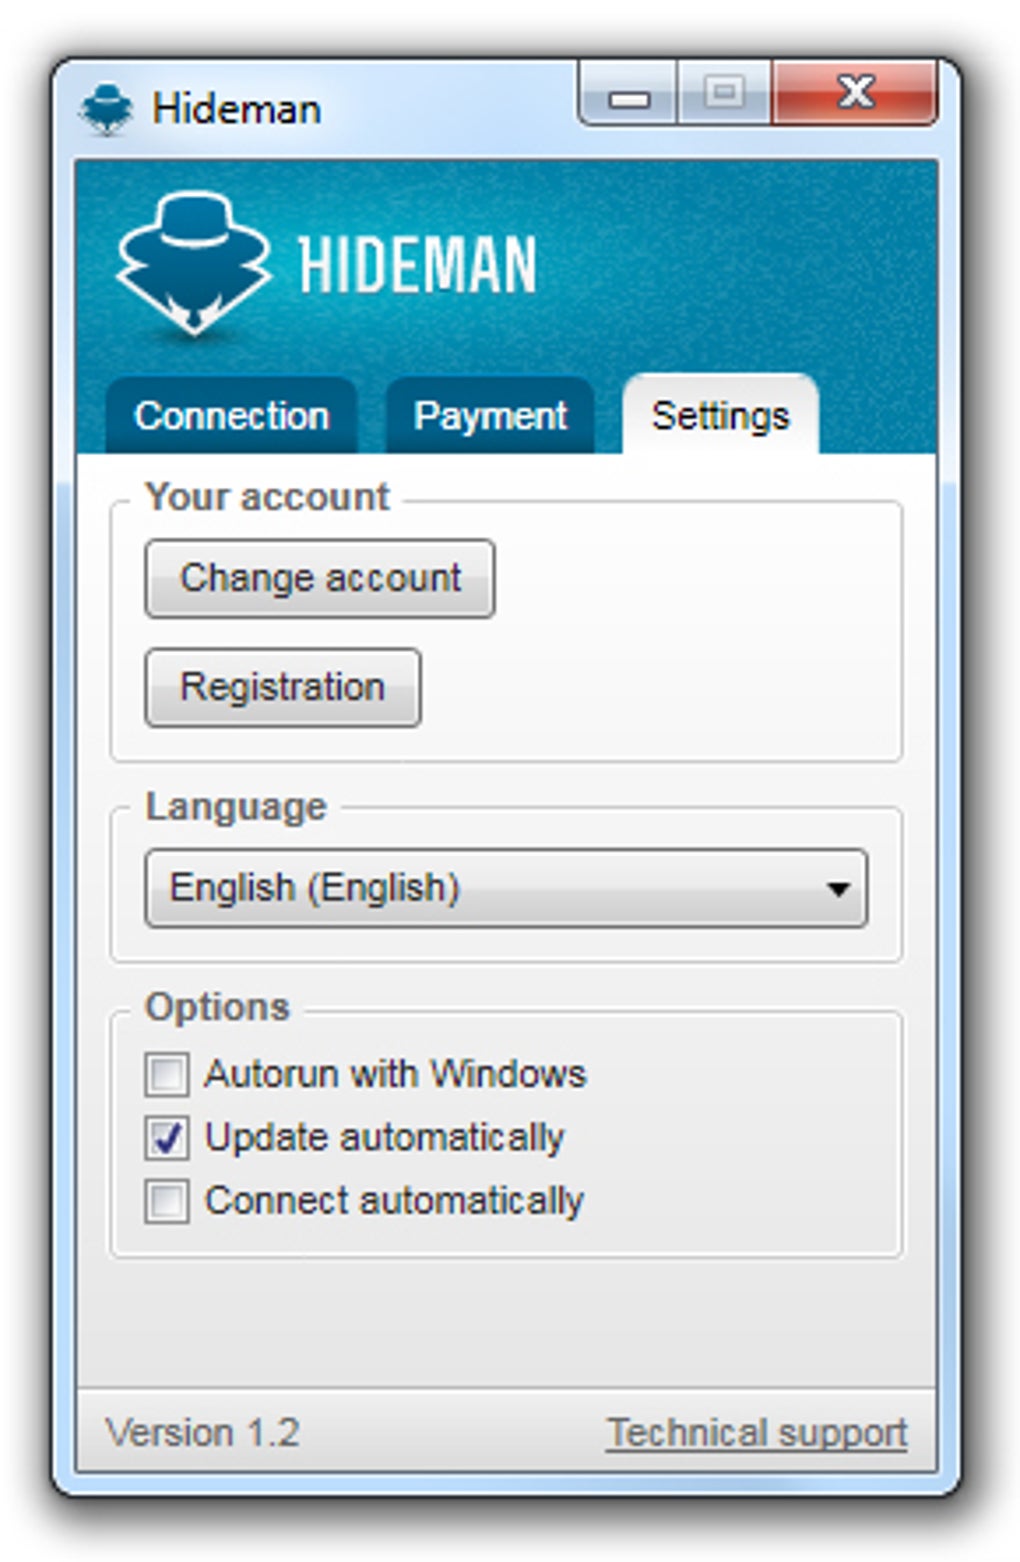This screenshot has width=1020, height=1562.
Task: Select the Settings tab
Action: click(720, 415)
